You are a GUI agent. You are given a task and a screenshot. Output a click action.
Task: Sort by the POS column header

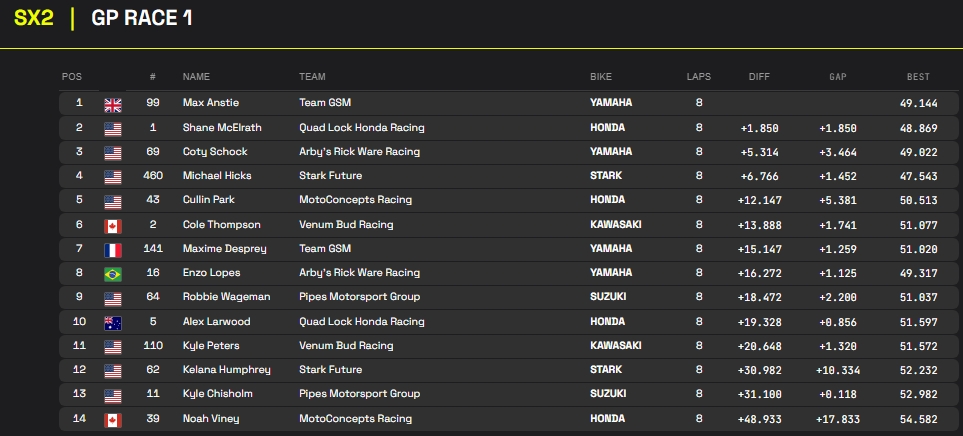[72, 77]
